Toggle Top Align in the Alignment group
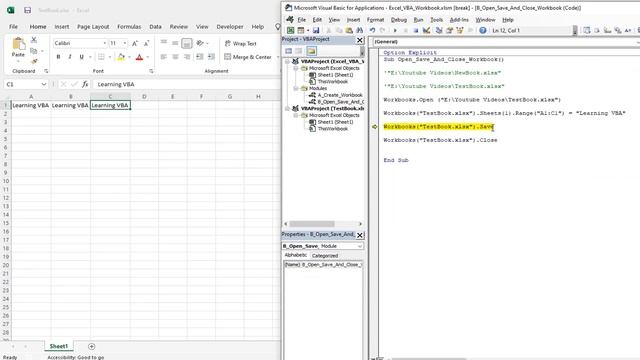640x360 pixels. tap(164, 42)
